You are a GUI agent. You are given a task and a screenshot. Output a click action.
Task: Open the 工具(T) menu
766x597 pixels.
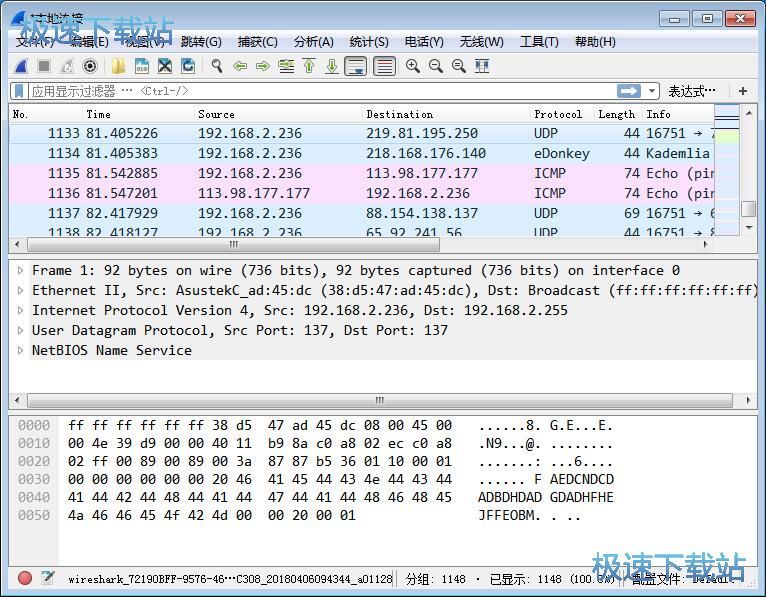click(539, 42)
